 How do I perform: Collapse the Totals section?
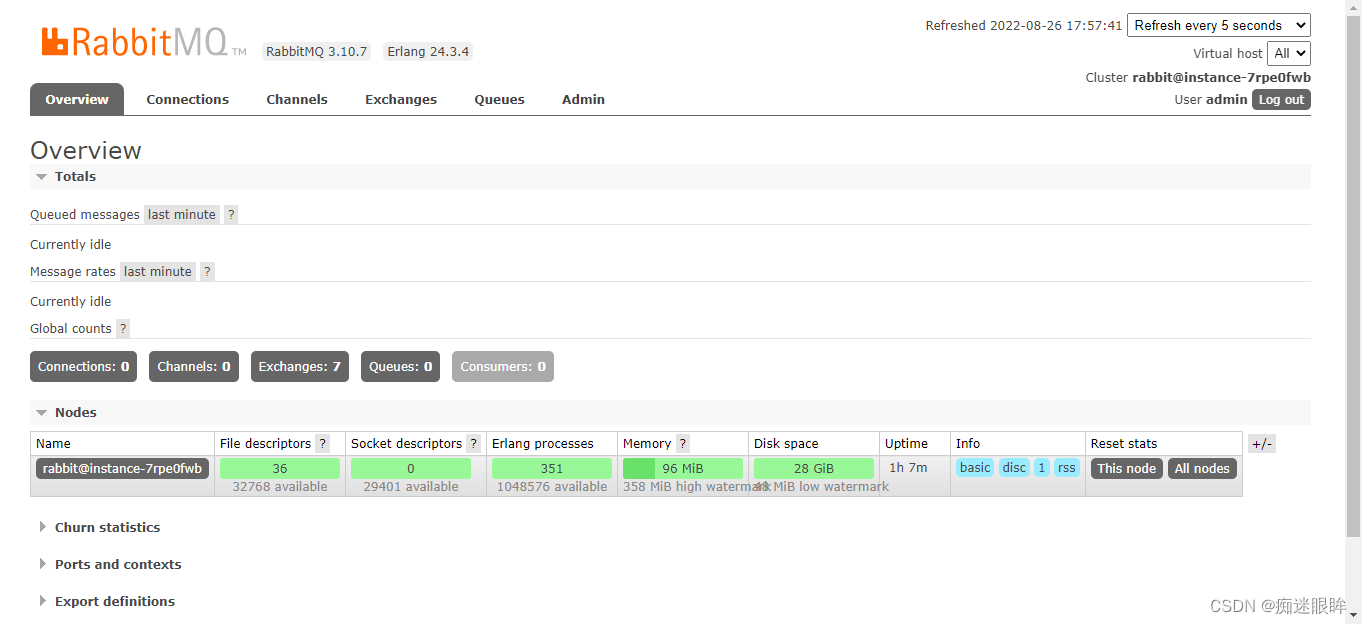coord(40,176)
